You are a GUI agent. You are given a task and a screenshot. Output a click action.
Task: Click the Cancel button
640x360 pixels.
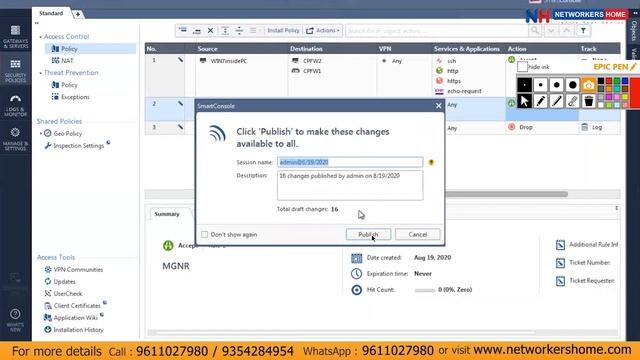[x=418, y=234]
